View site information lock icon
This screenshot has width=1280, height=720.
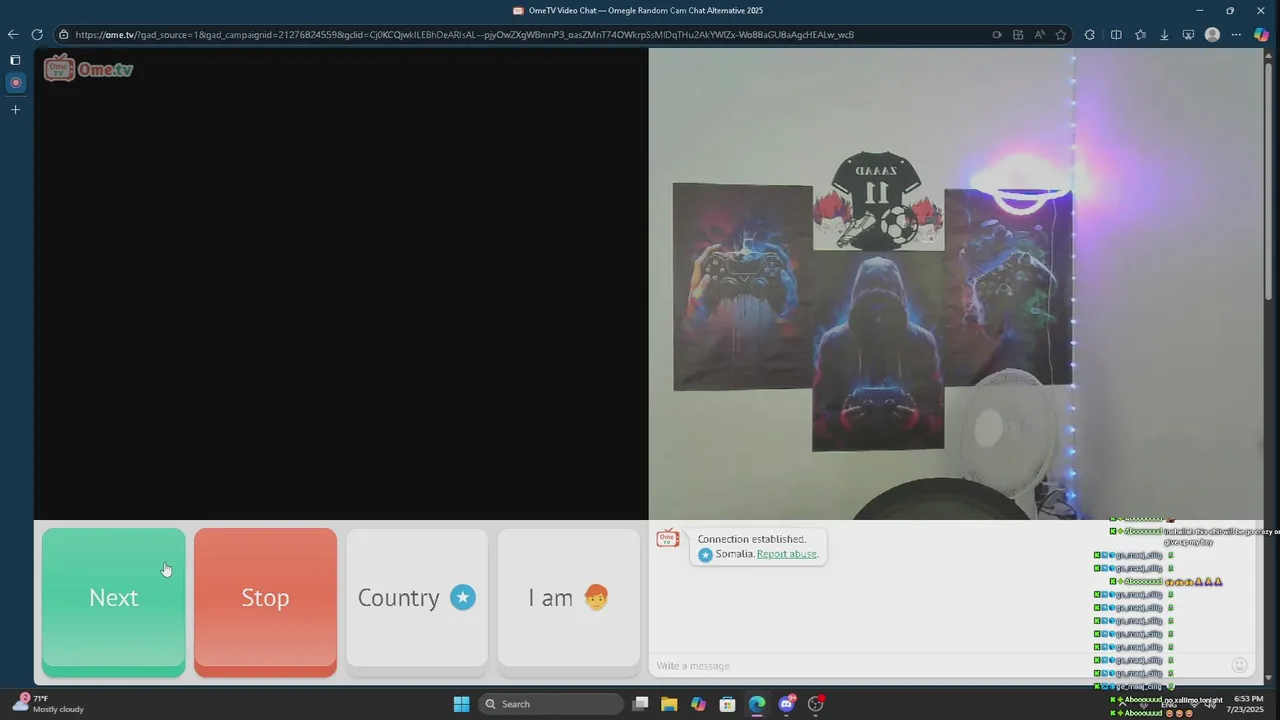point(64,35)
